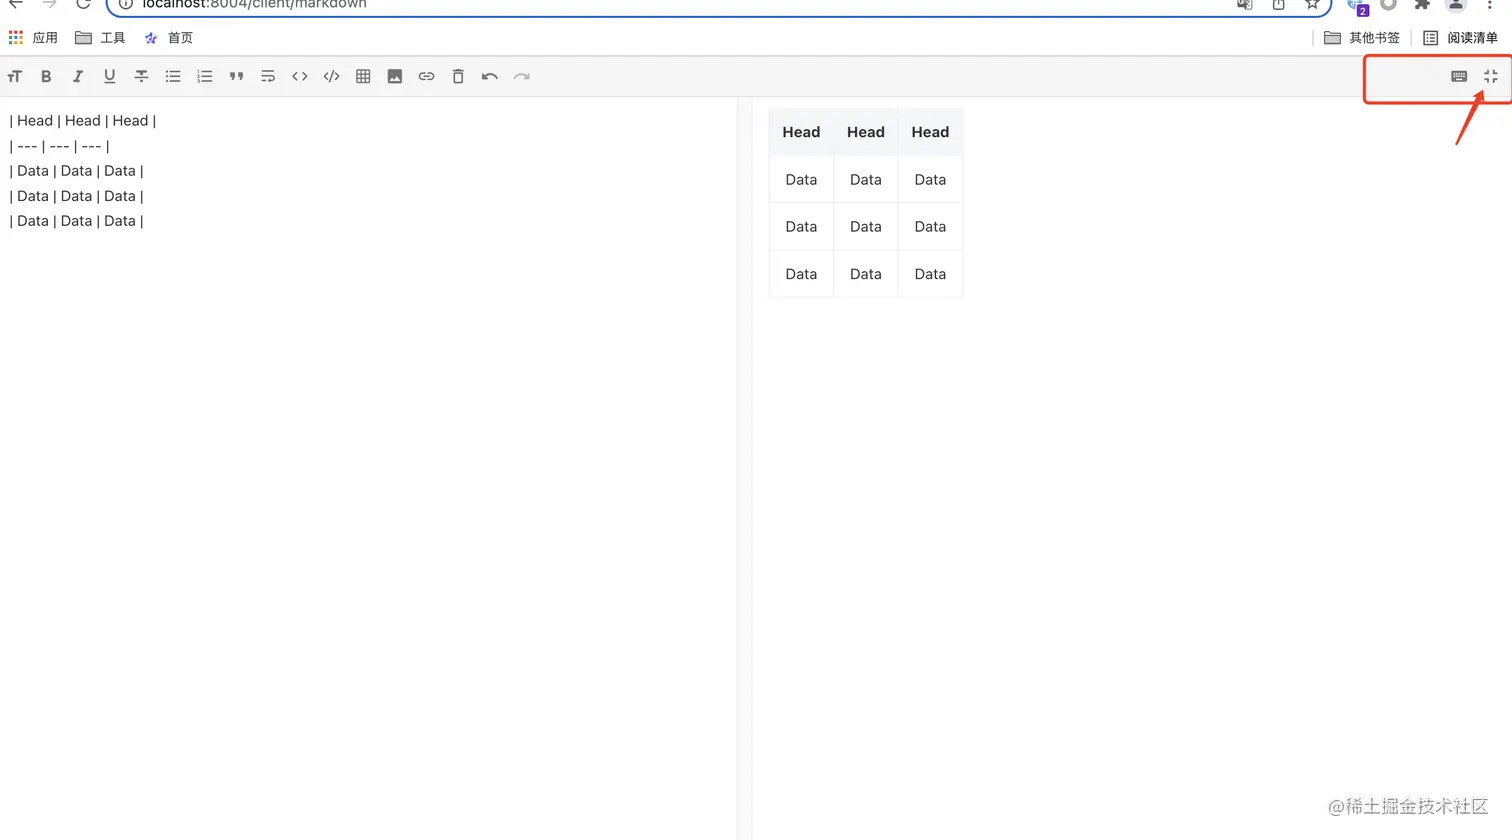Toggle bold formatting
Image resolution: width=1512 pixels, height=840 pixels.
click(x=46, y=76)
